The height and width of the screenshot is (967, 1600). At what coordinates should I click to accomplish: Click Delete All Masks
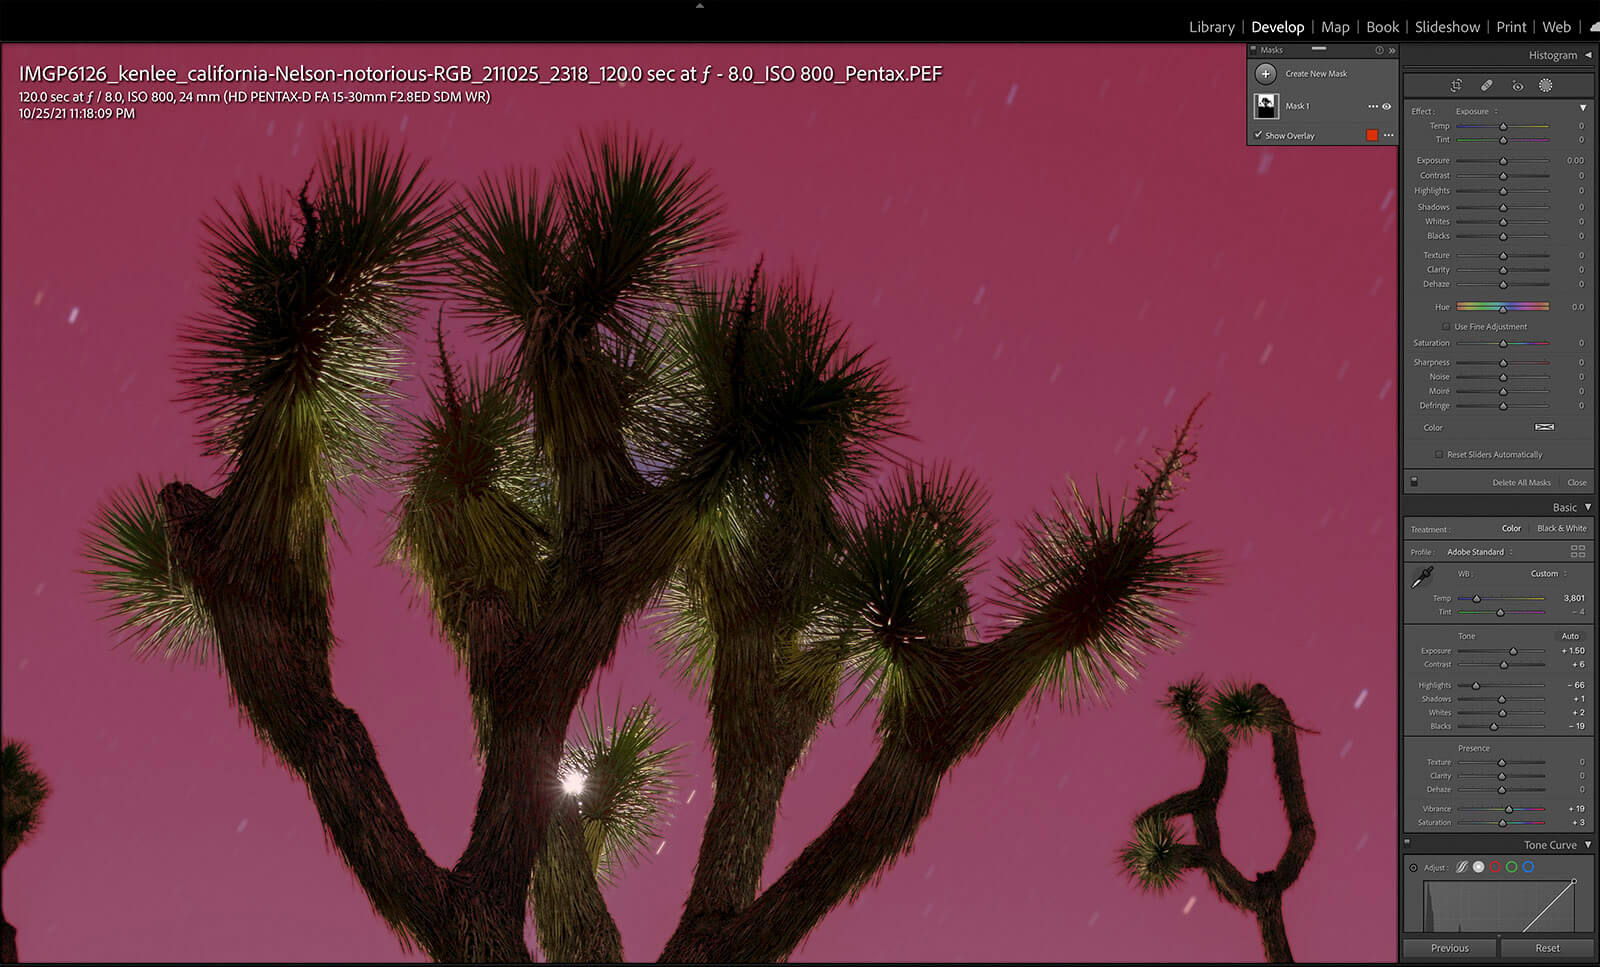[1521, 483]
